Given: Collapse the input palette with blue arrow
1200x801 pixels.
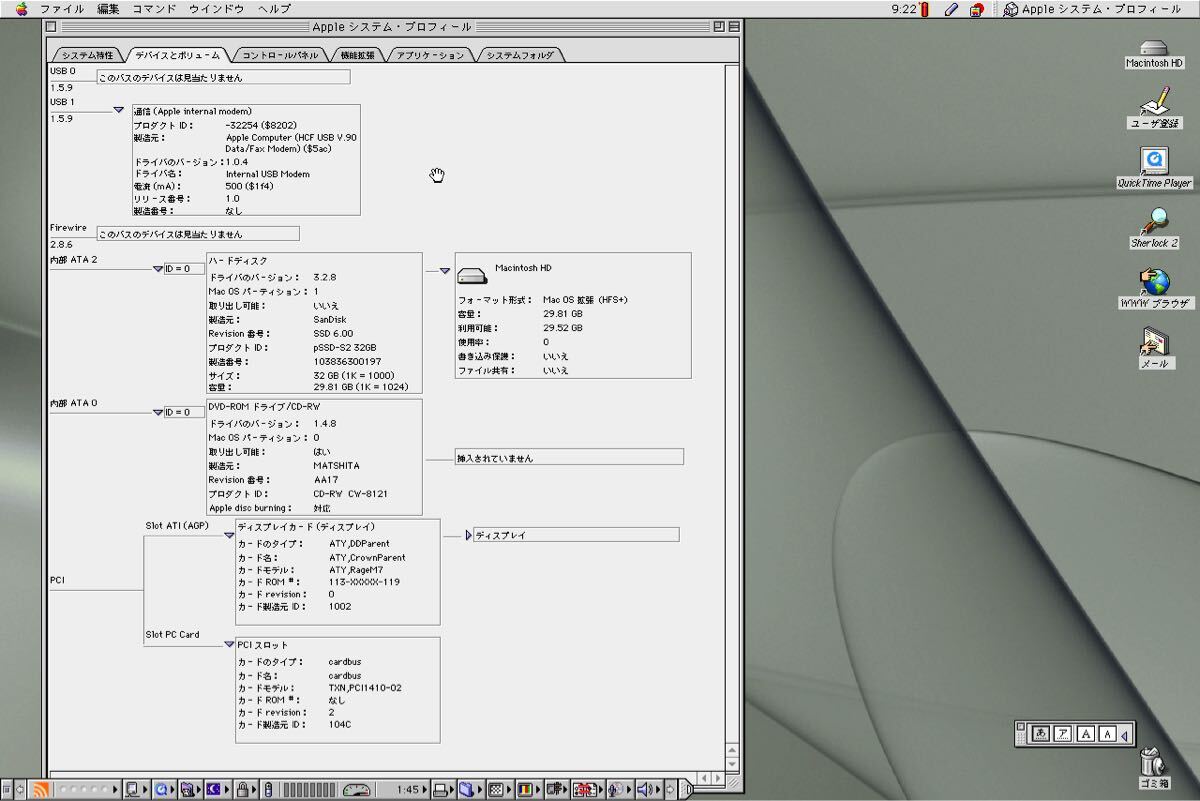Looking at the screenshot, I should point(1124,735).
